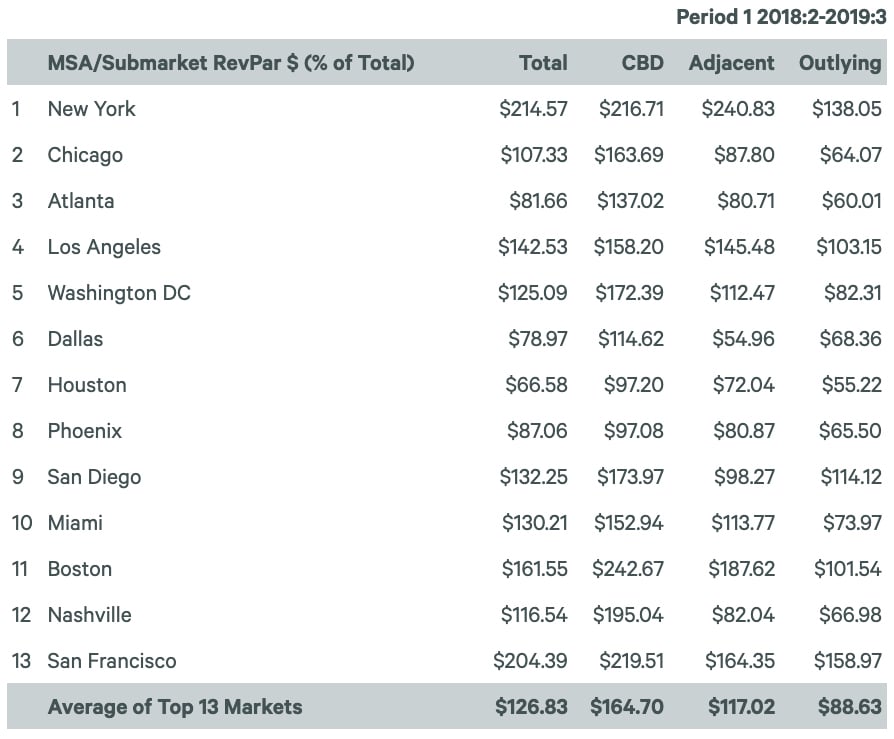Select the New York row label

(x=91, y=109)
